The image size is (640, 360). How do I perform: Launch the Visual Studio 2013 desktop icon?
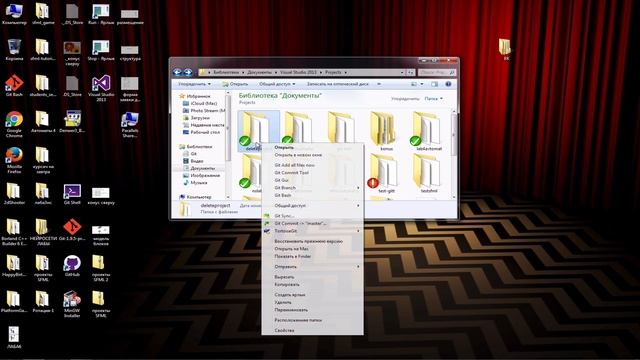coord(101,87)
